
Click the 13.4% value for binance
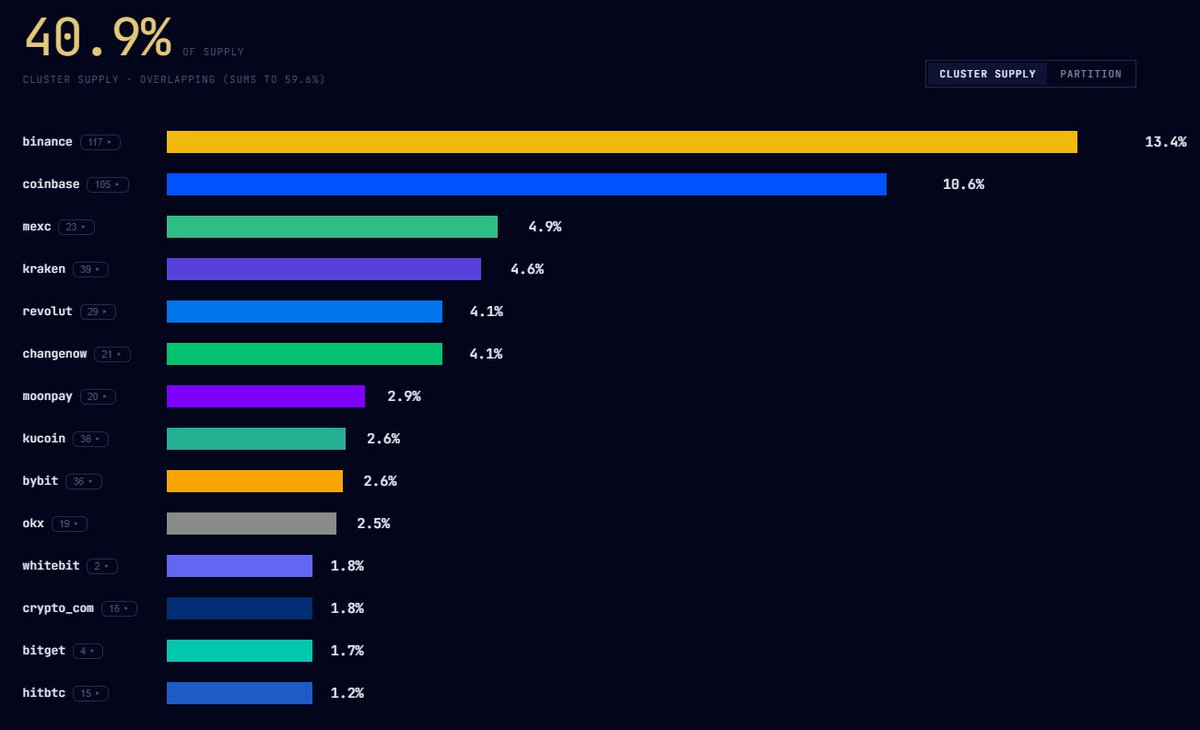(1165, 142)
